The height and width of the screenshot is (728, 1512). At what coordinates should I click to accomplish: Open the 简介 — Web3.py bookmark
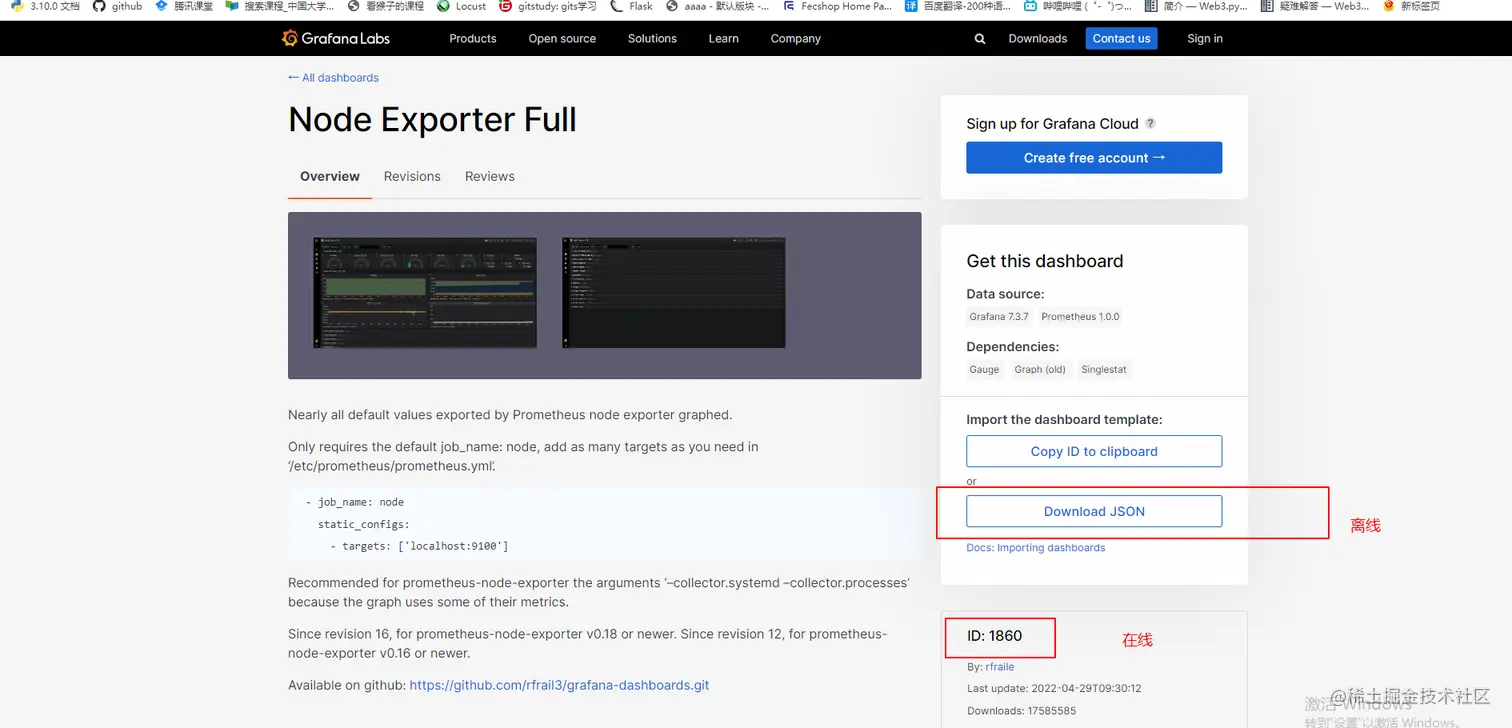1197,6
